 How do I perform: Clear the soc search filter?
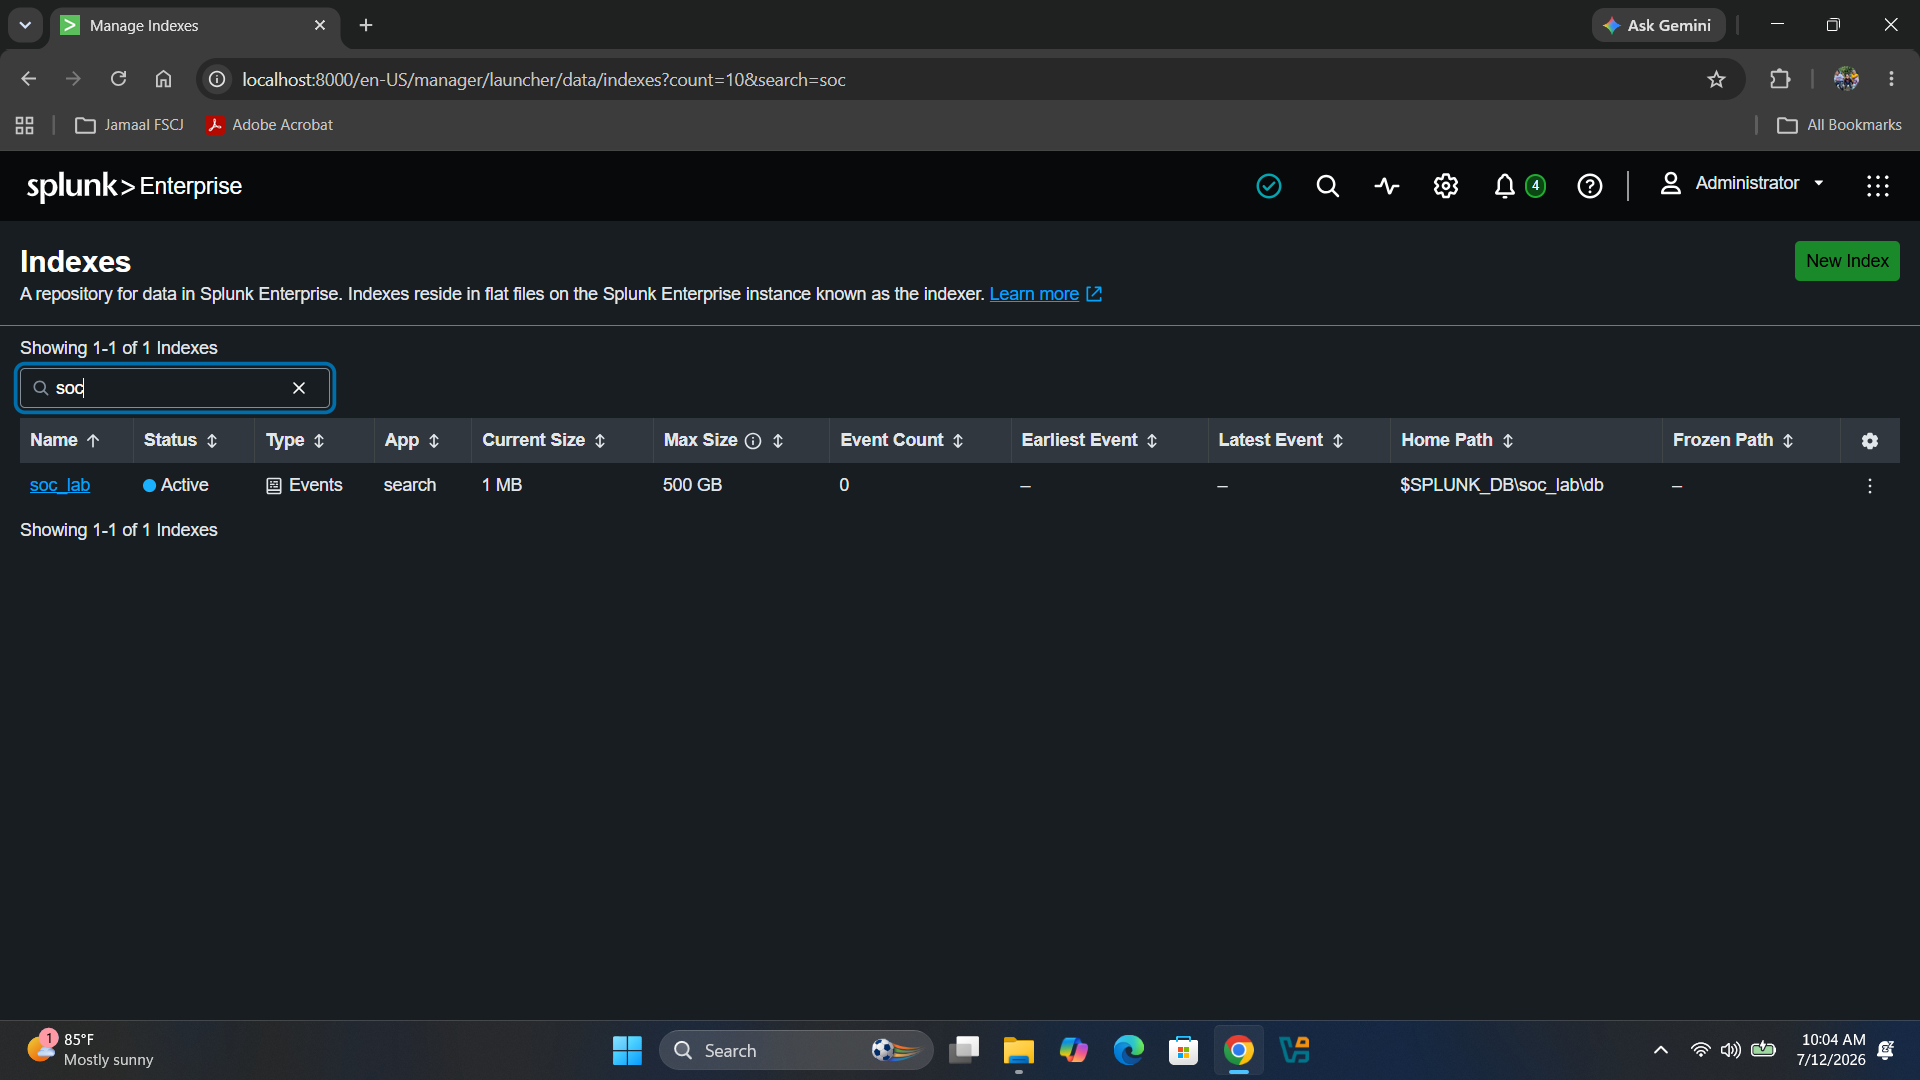[299, 388]
